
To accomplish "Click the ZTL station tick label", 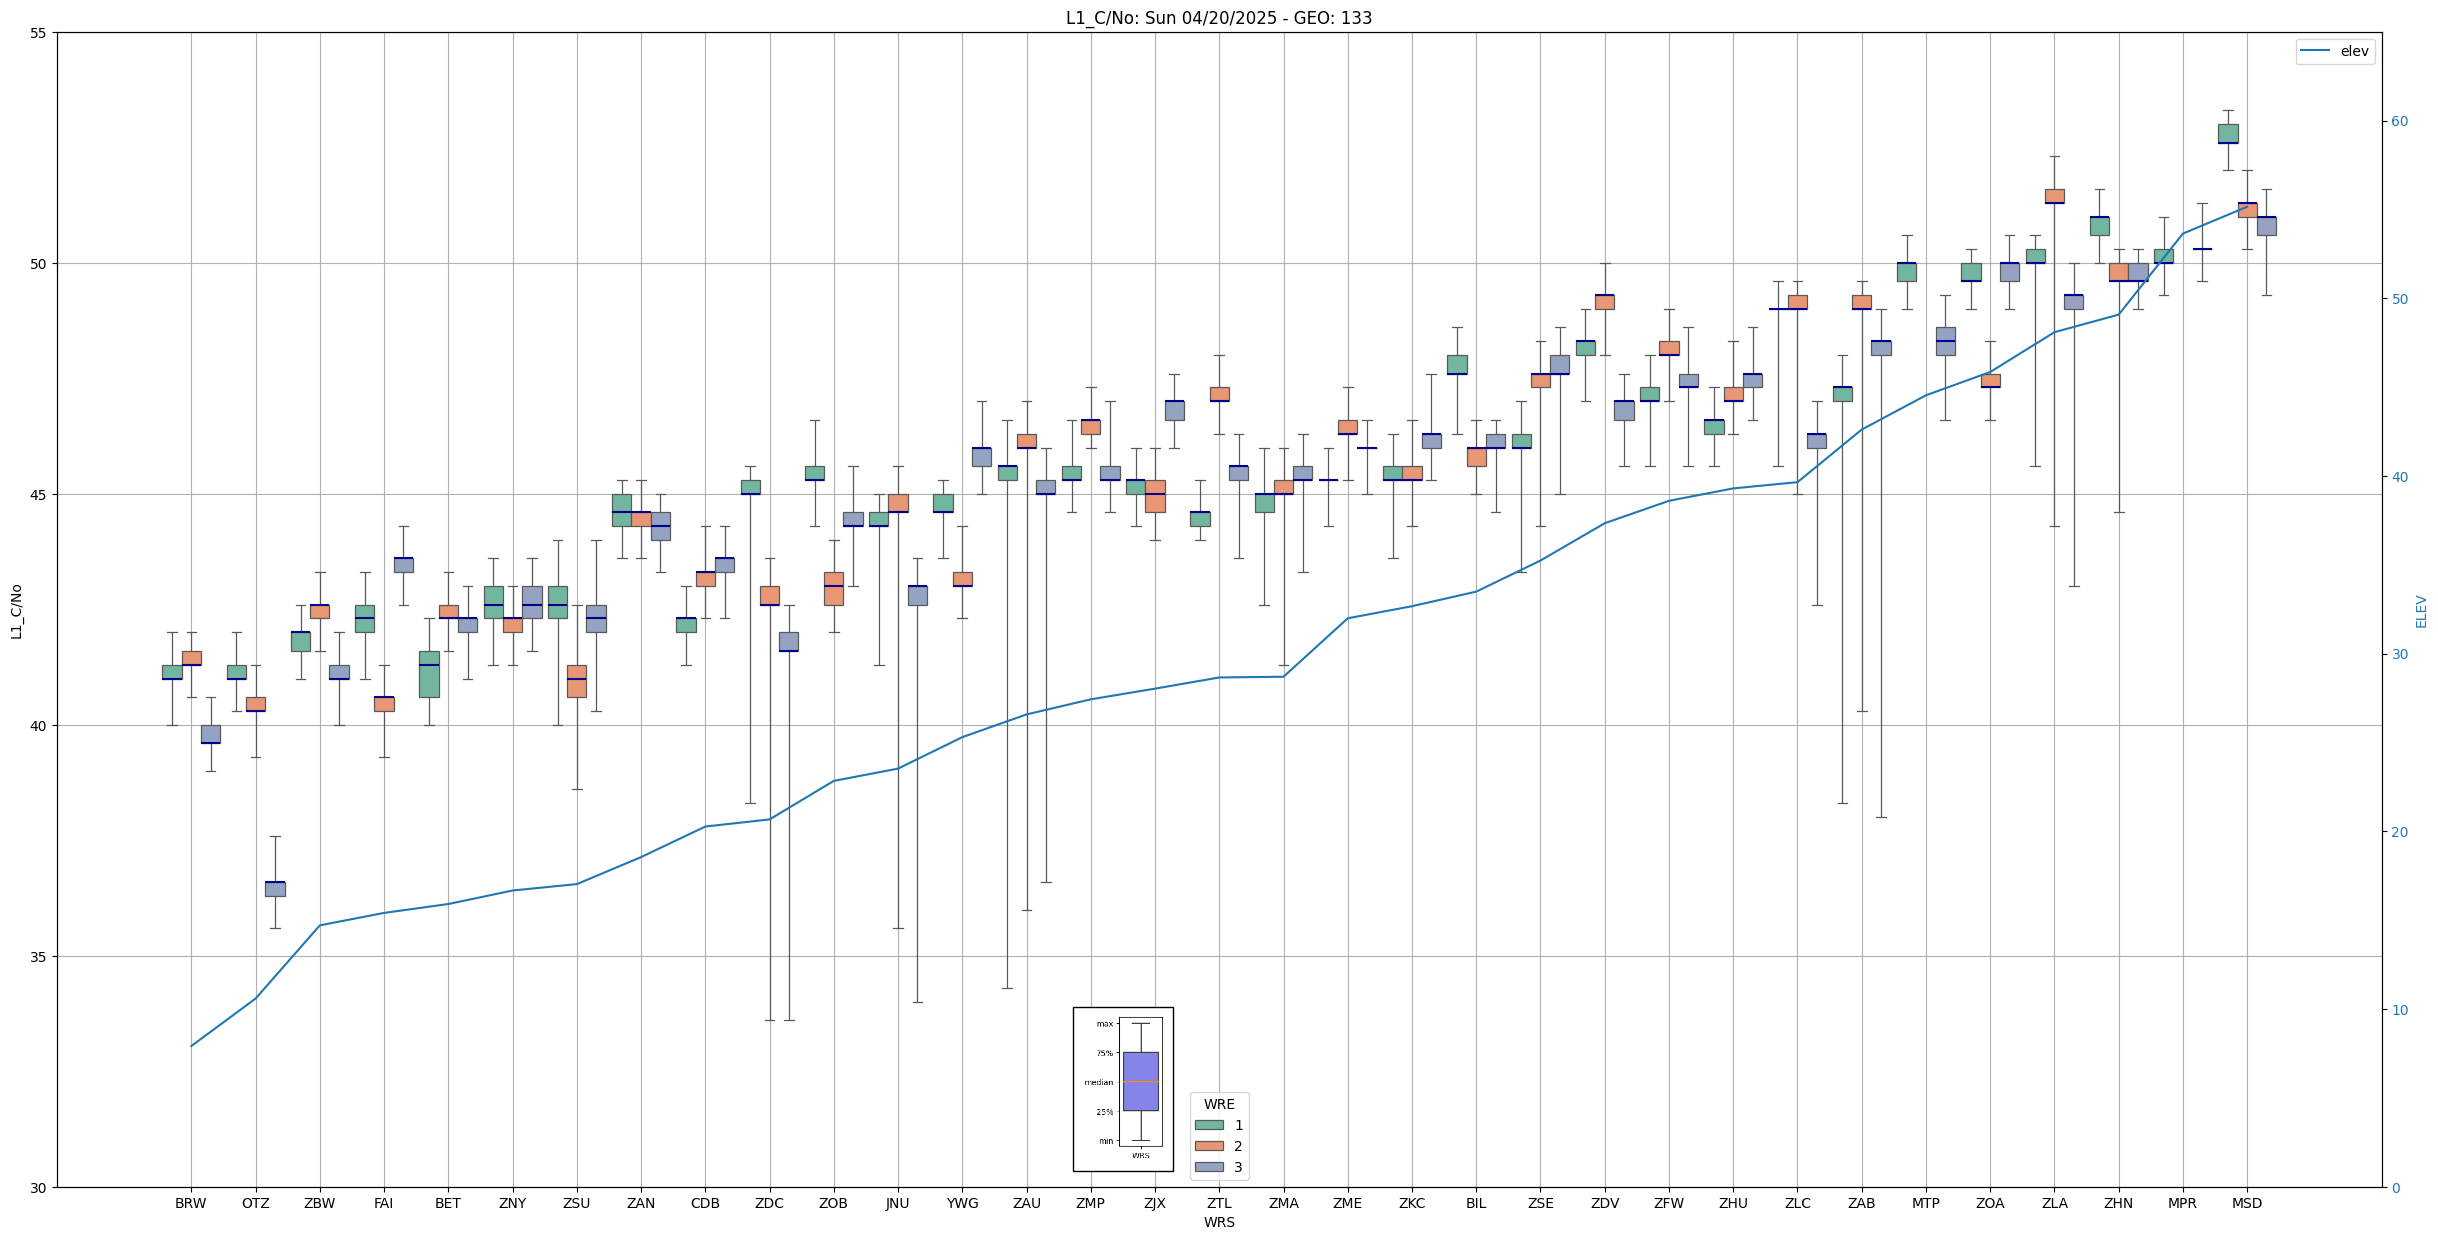I will 1219,1203.
